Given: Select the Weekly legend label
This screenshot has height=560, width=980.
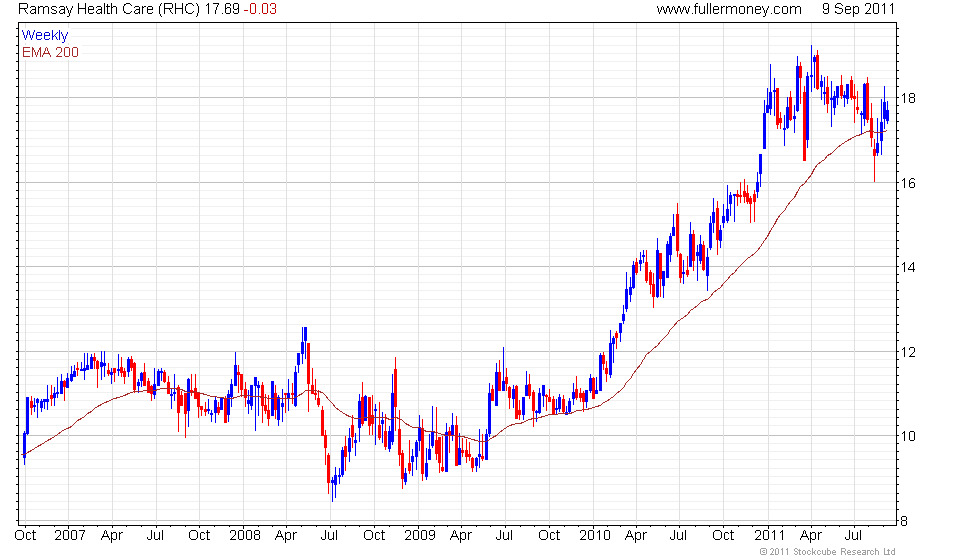Looking at the screenshot, I should pos(44,36).
